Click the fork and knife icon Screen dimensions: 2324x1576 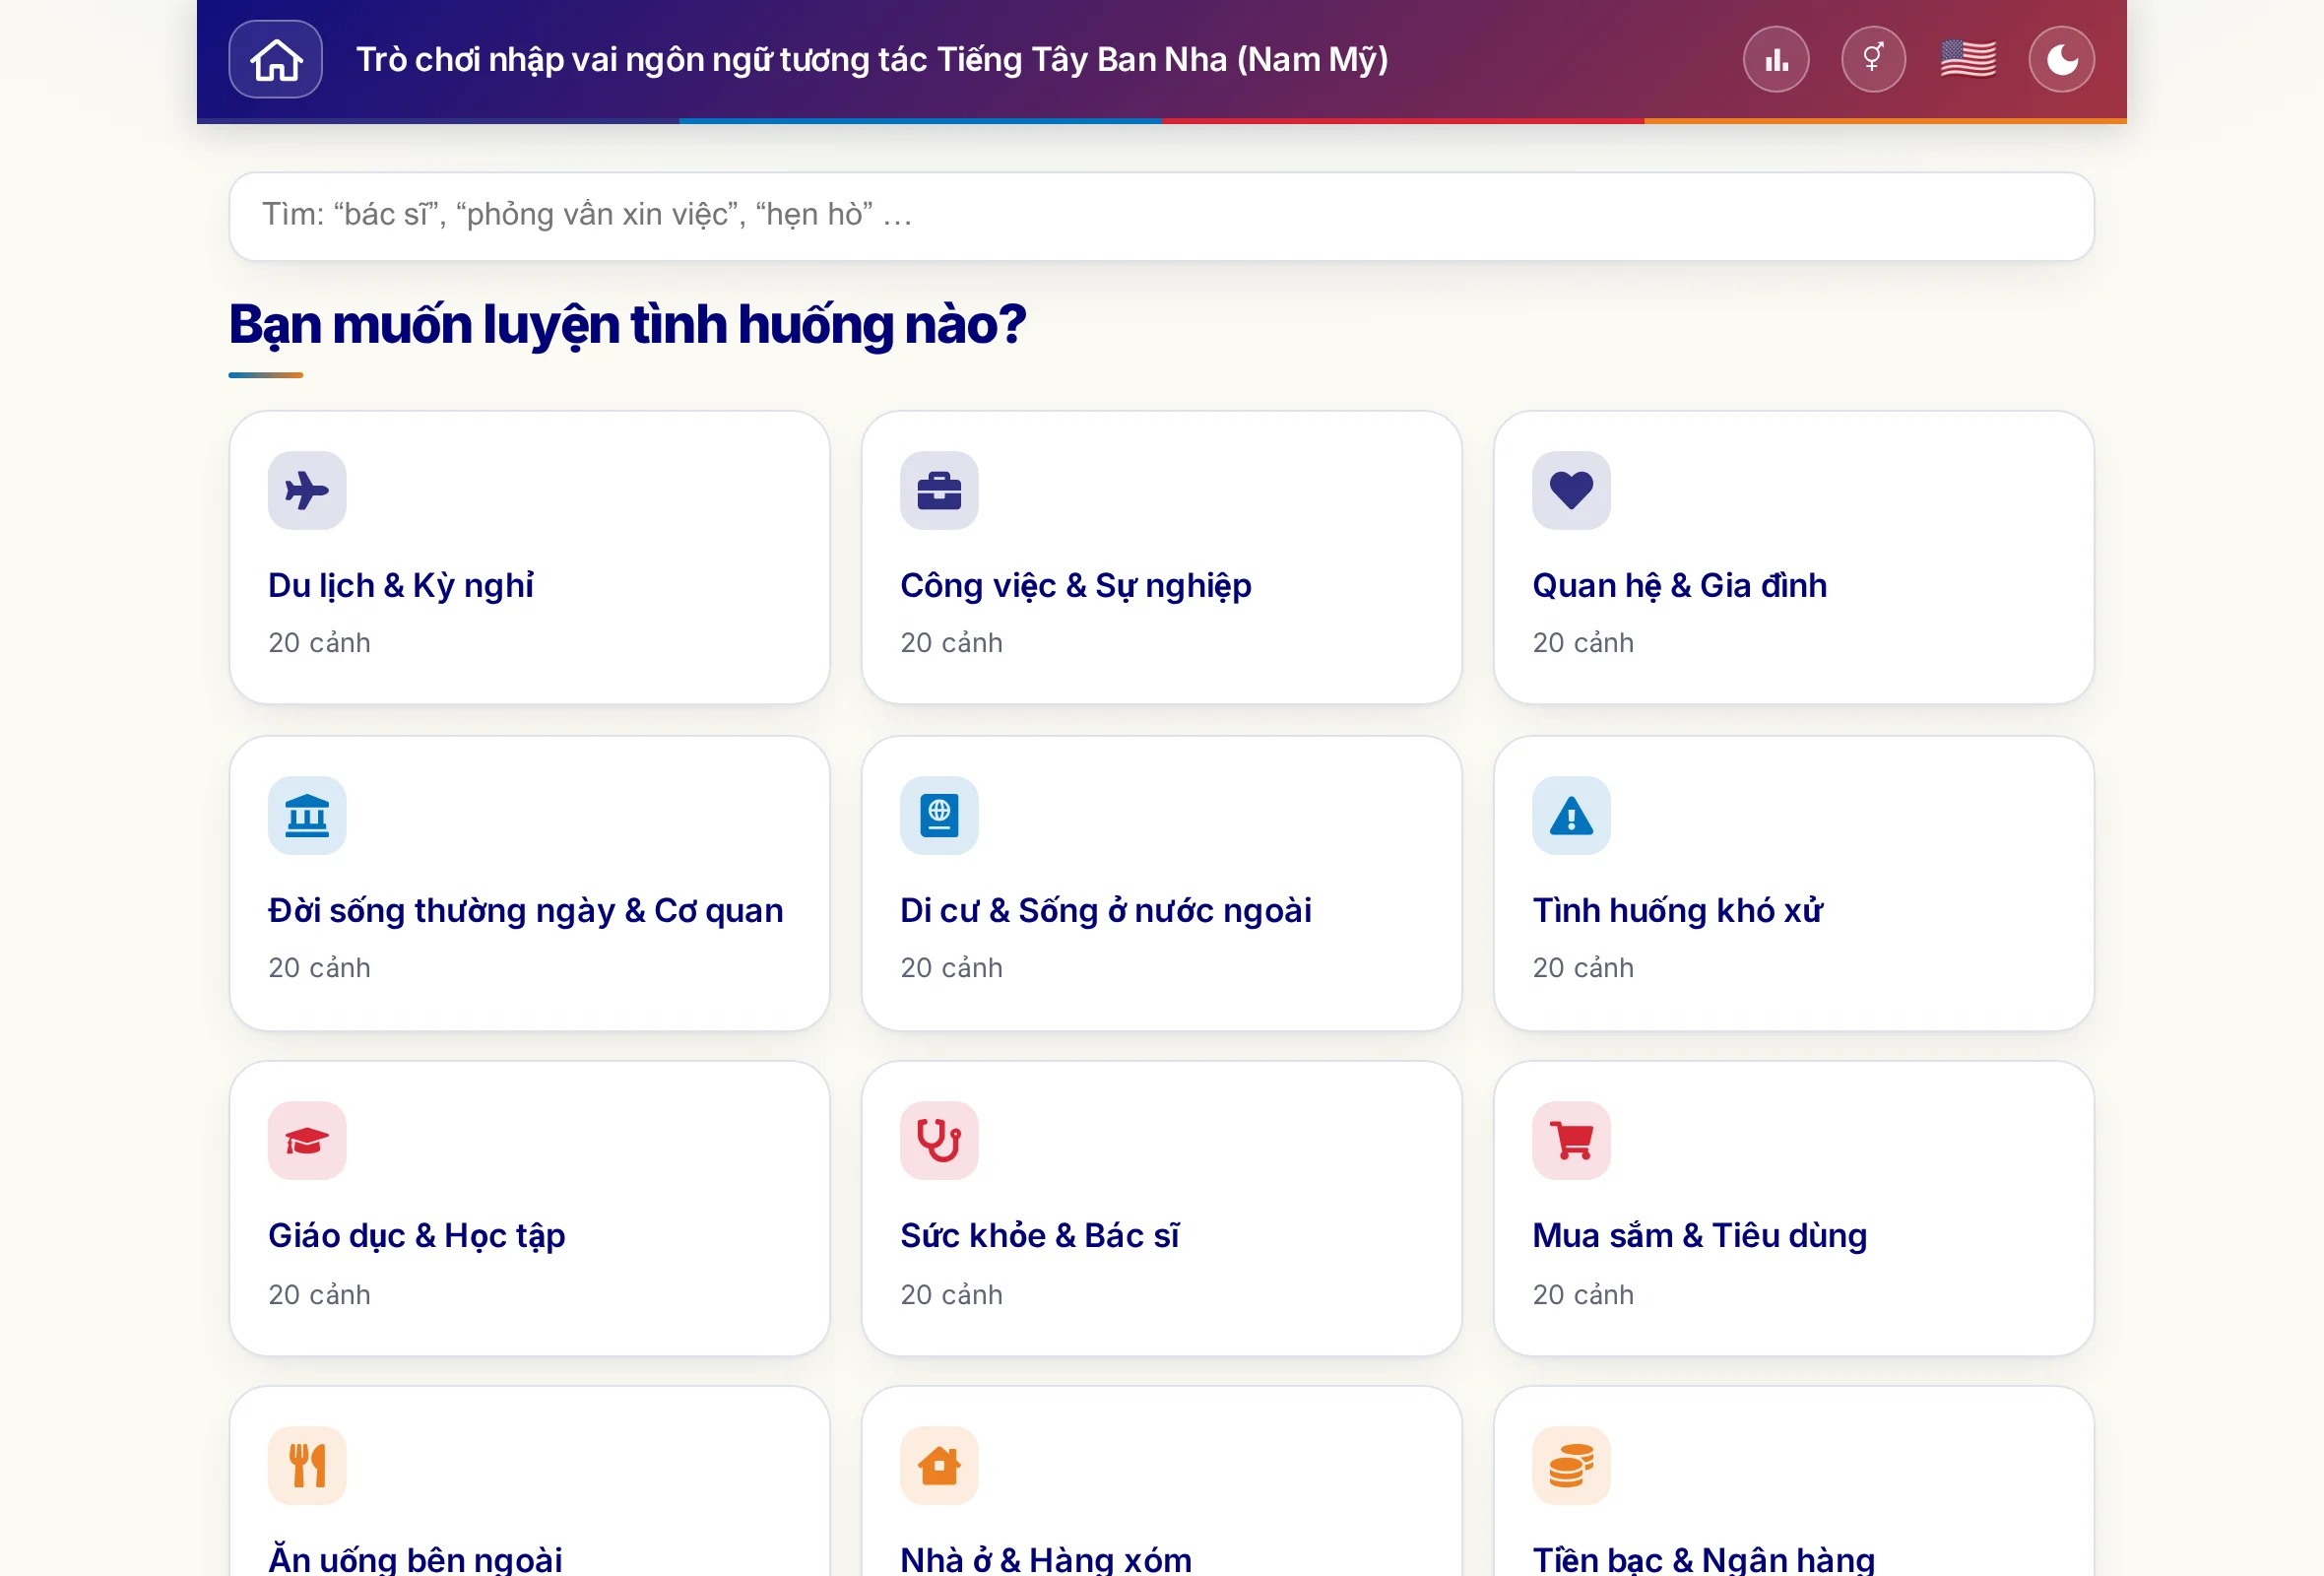[307, 1465]
